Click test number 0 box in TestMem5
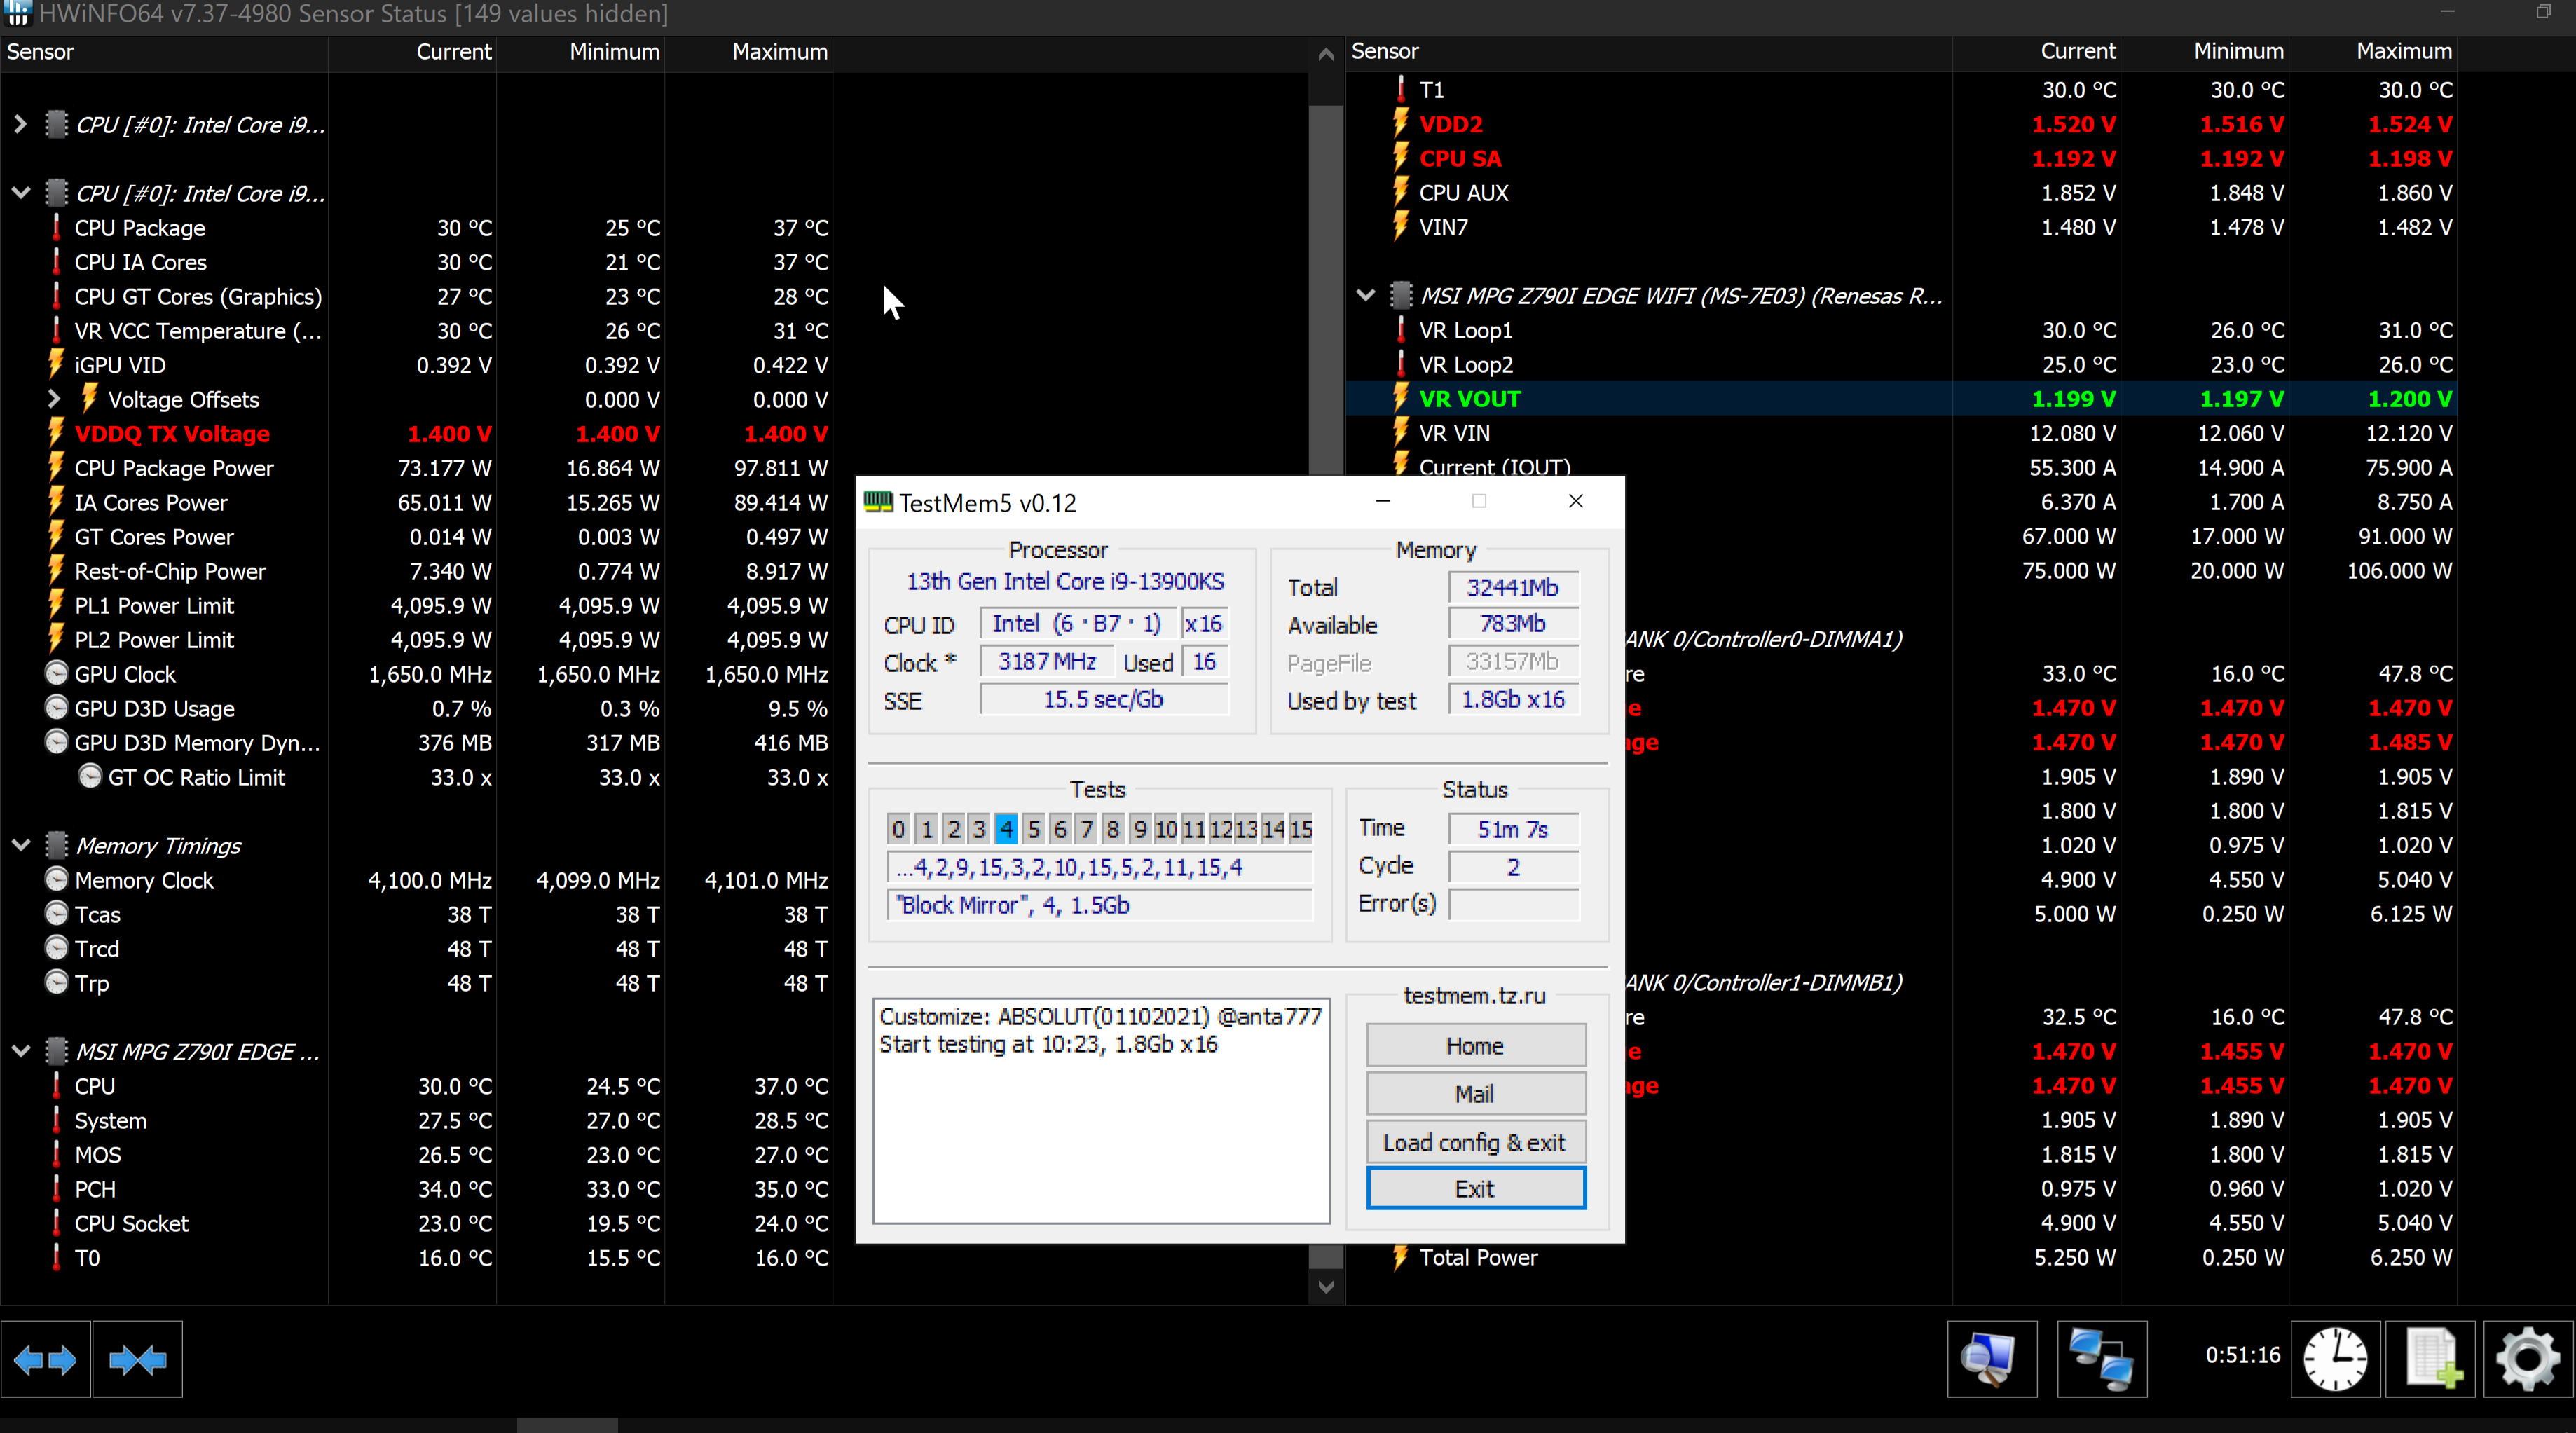 [898, 828]
